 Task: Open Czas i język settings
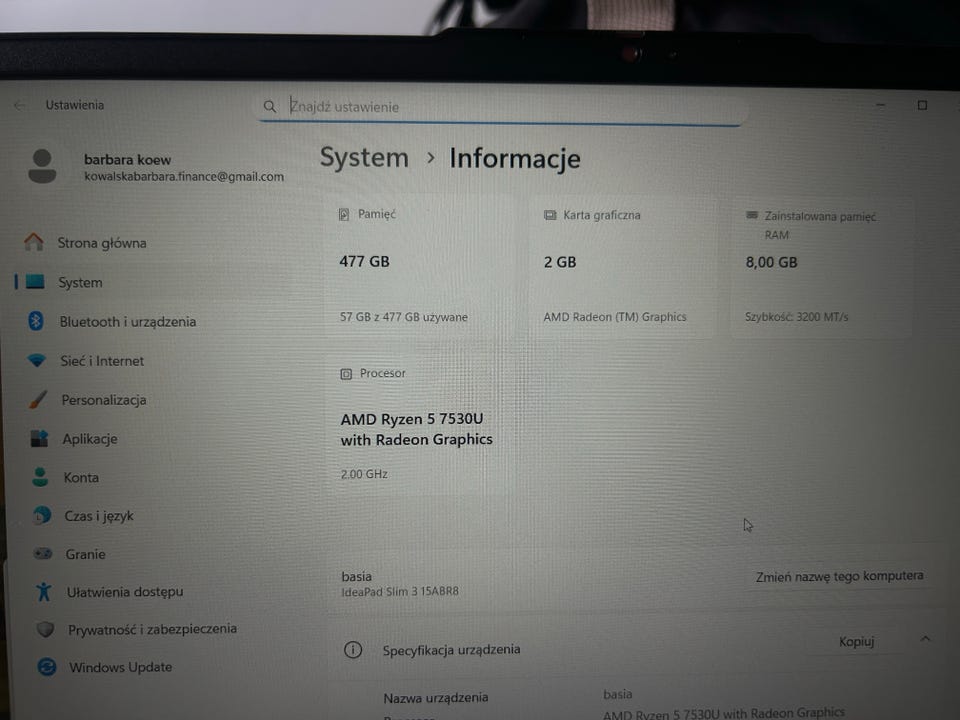coord(99,516)
